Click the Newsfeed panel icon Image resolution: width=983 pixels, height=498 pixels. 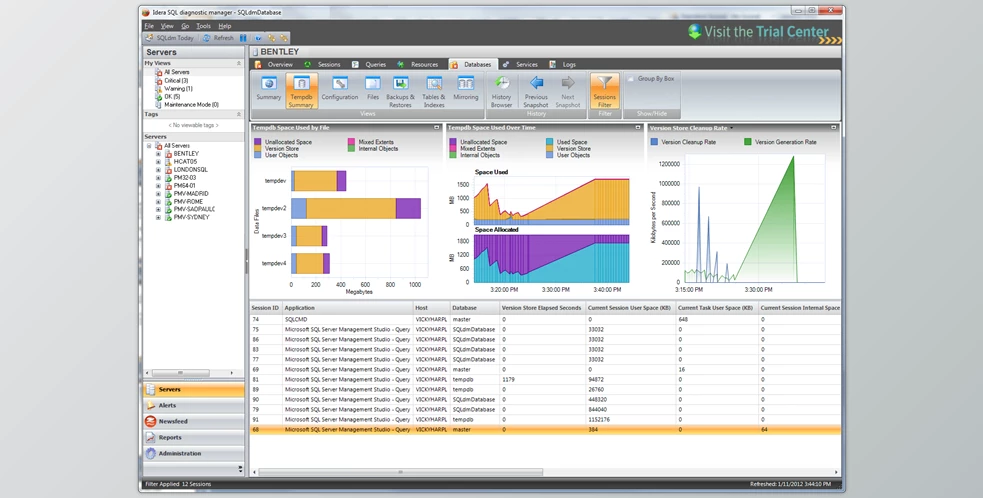point(150,421)
